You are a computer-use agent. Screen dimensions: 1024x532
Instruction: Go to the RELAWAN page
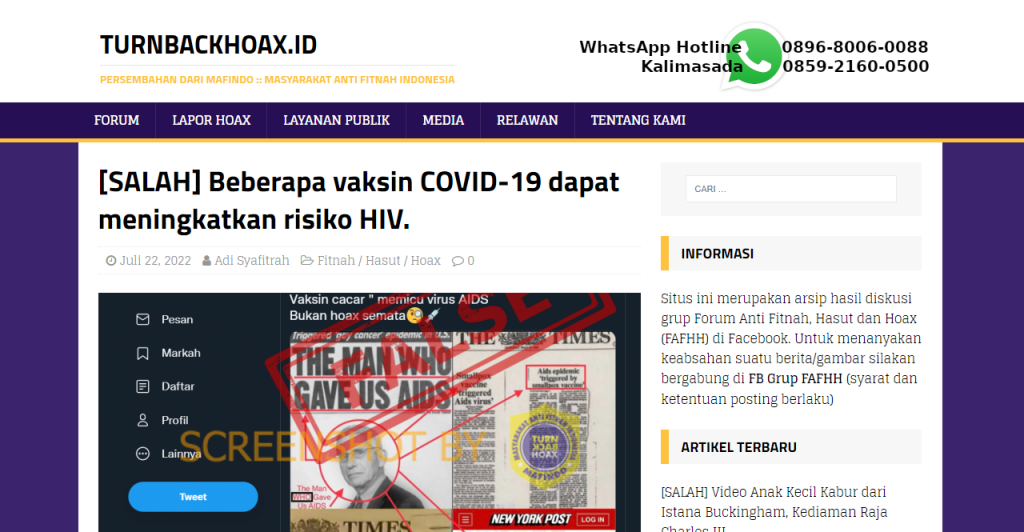pyautogui.click(x=527, y=120)
